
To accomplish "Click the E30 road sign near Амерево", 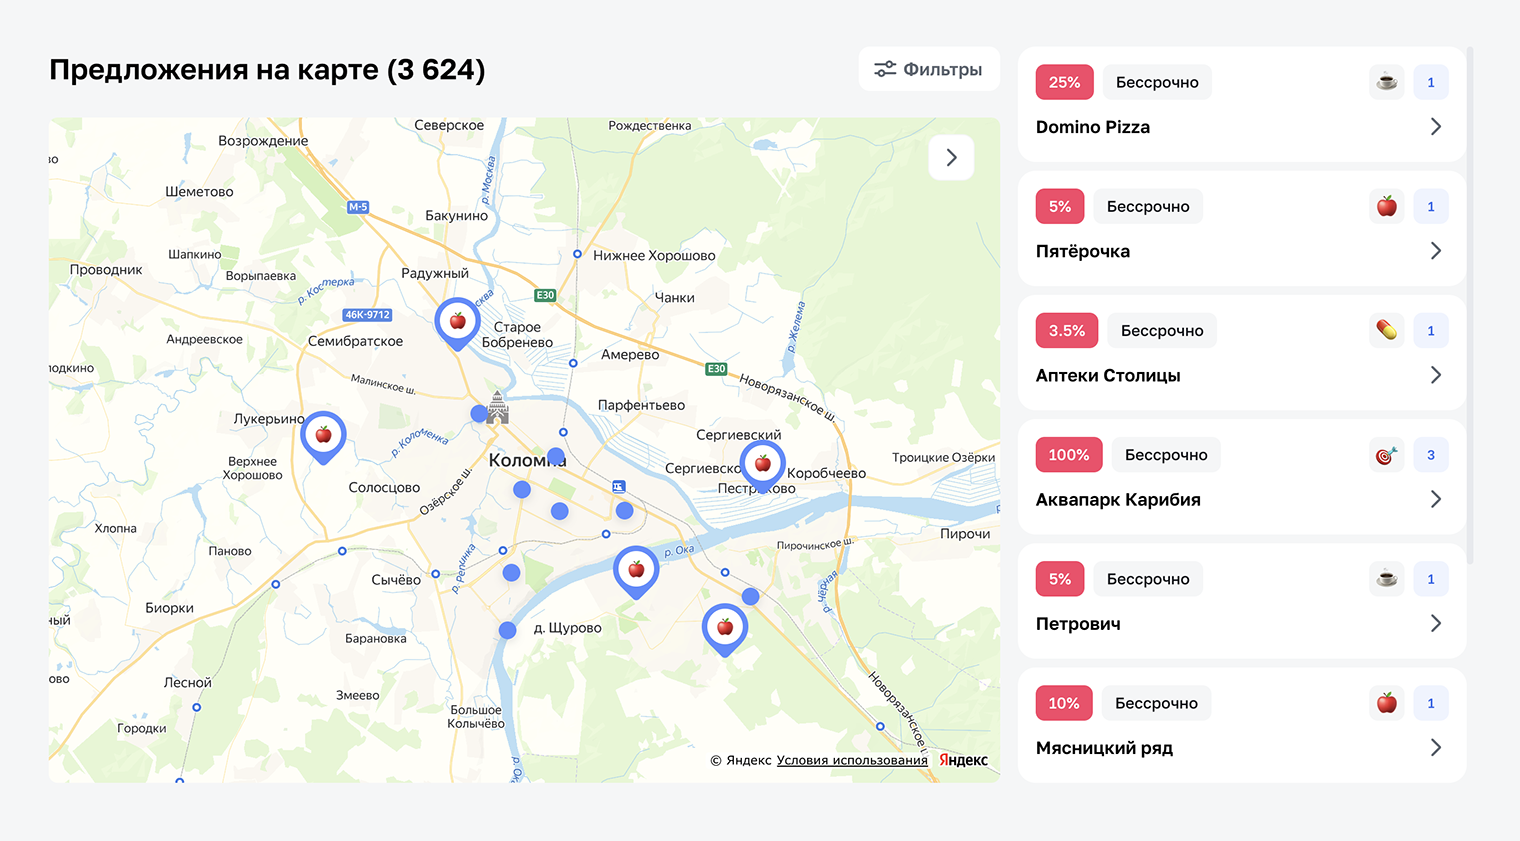I will click(x=716, y=369).
